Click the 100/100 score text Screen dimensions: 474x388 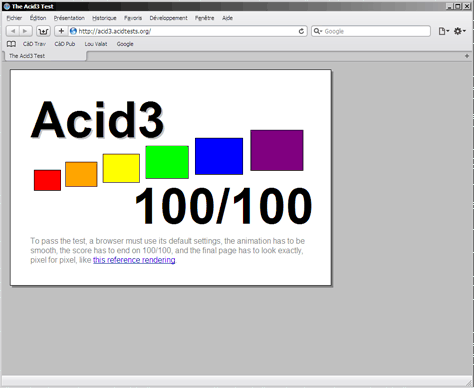[x=223, y=206]
